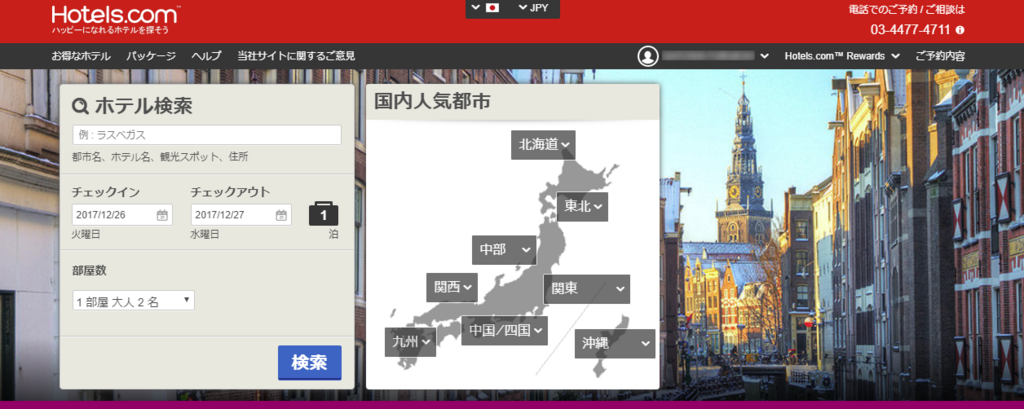Open the パッケージ menu item

[151, 56]
